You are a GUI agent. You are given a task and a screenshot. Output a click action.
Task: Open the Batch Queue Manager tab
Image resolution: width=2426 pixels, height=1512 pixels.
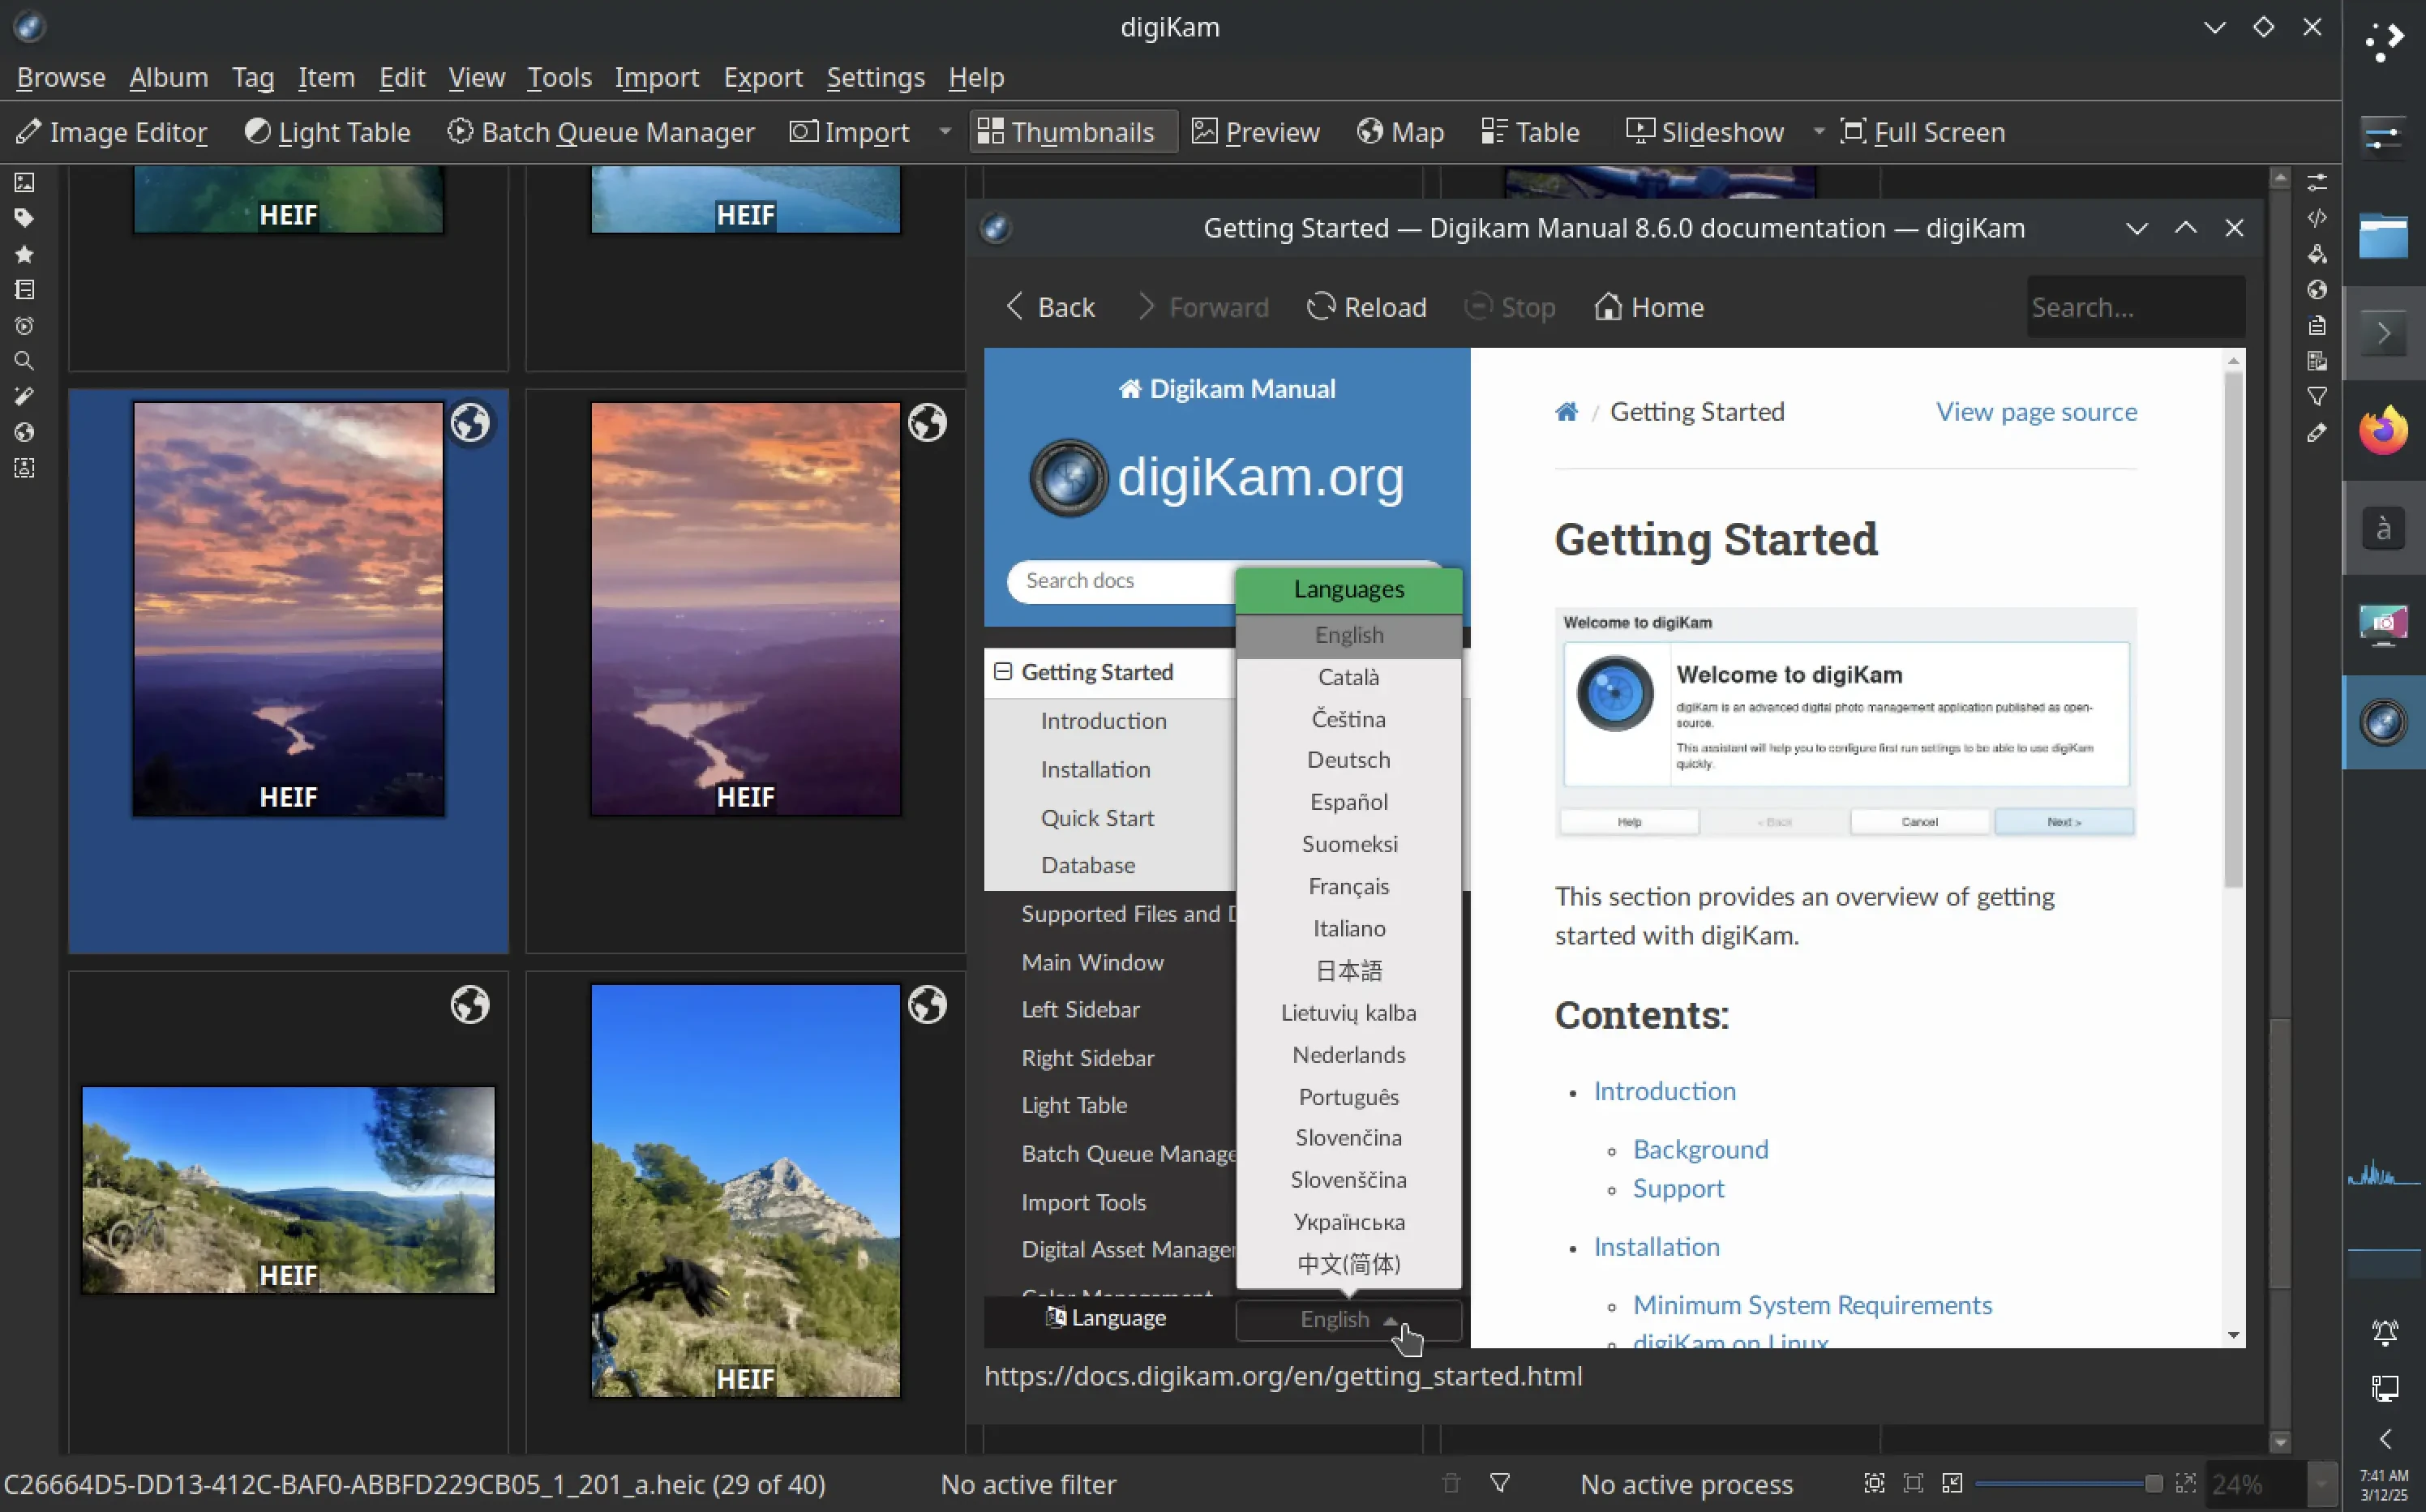coord(601,131)
